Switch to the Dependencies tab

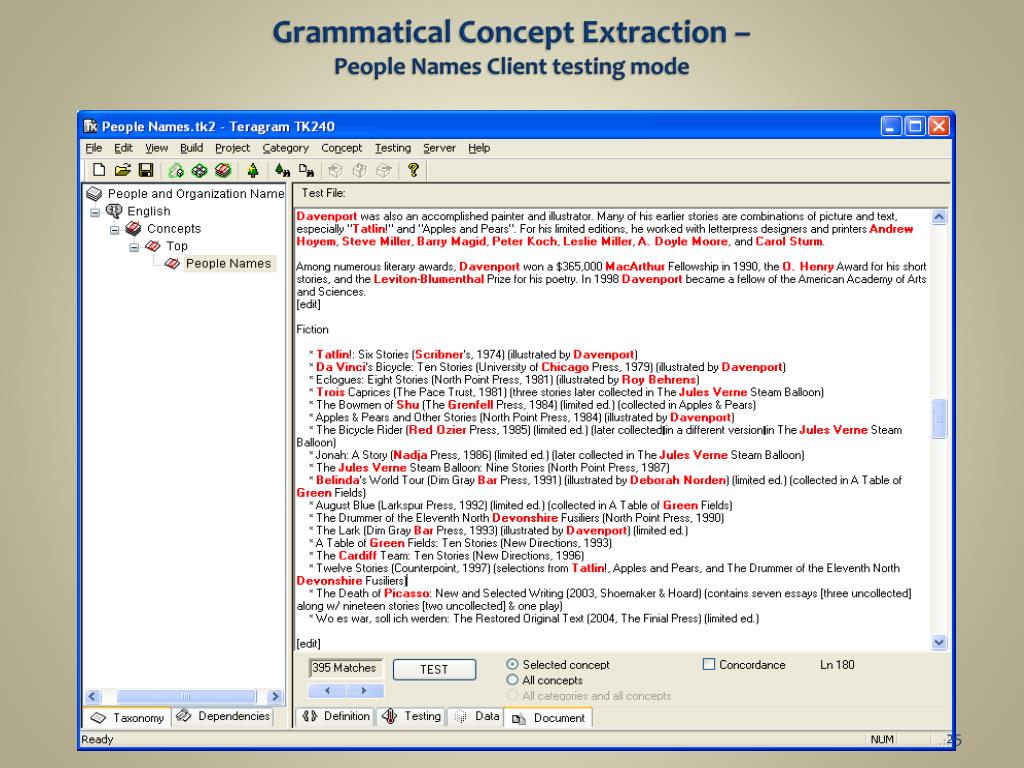pos(223,716)
